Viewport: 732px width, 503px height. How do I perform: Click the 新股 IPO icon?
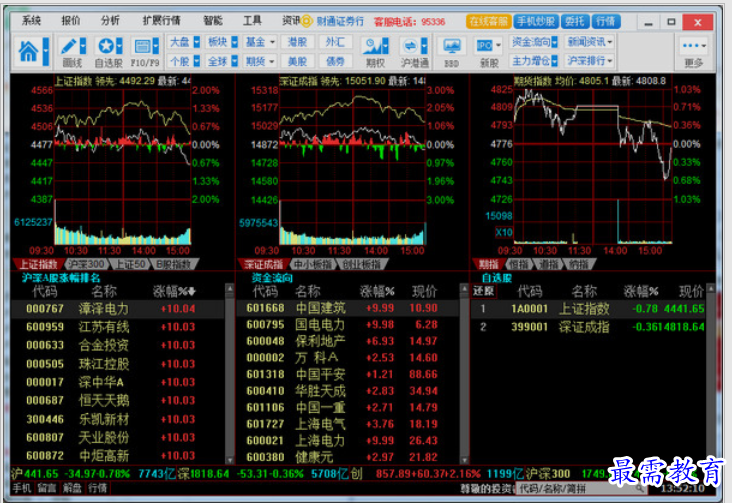pos(488,50)
